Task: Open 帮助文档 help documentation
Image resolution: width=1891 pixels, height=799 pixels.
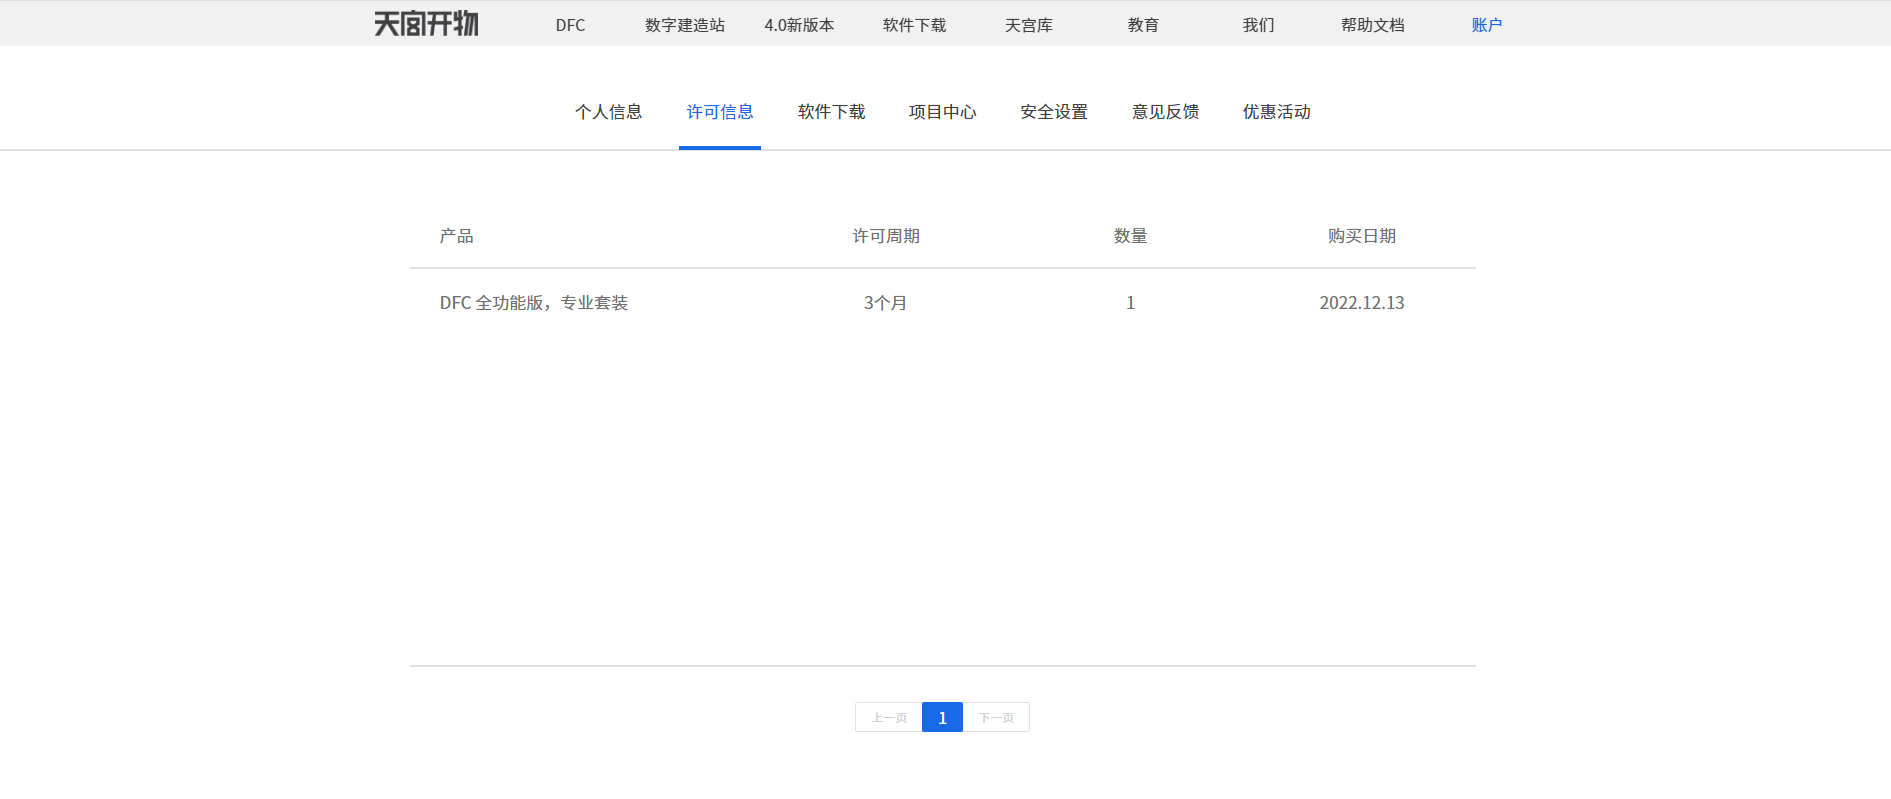Action: [x=1372, y=25]
